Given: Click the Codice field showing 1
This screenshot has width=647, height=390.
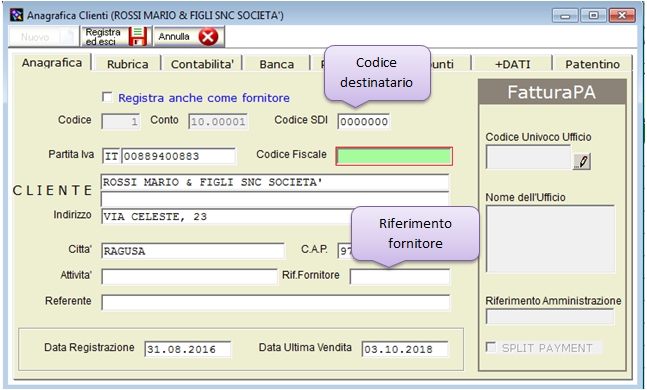Looking at the screenshot, I should (121, 122).
